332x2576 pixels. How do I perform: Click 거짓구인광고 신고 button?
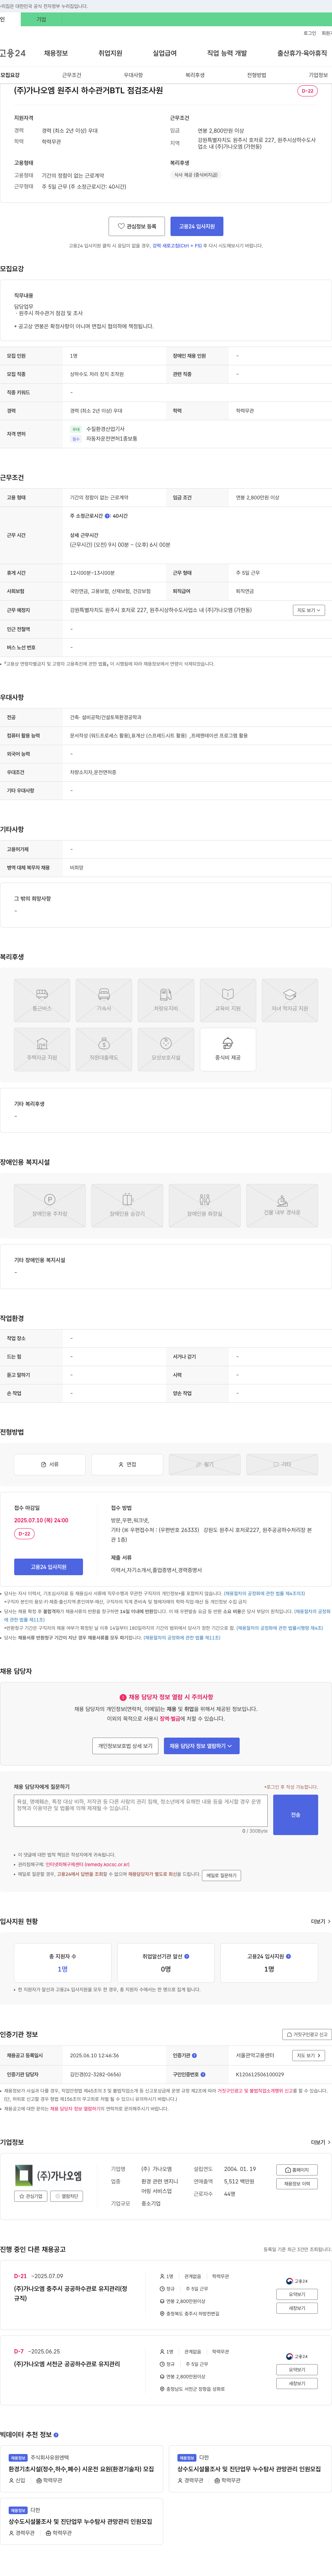point(307,2034)
